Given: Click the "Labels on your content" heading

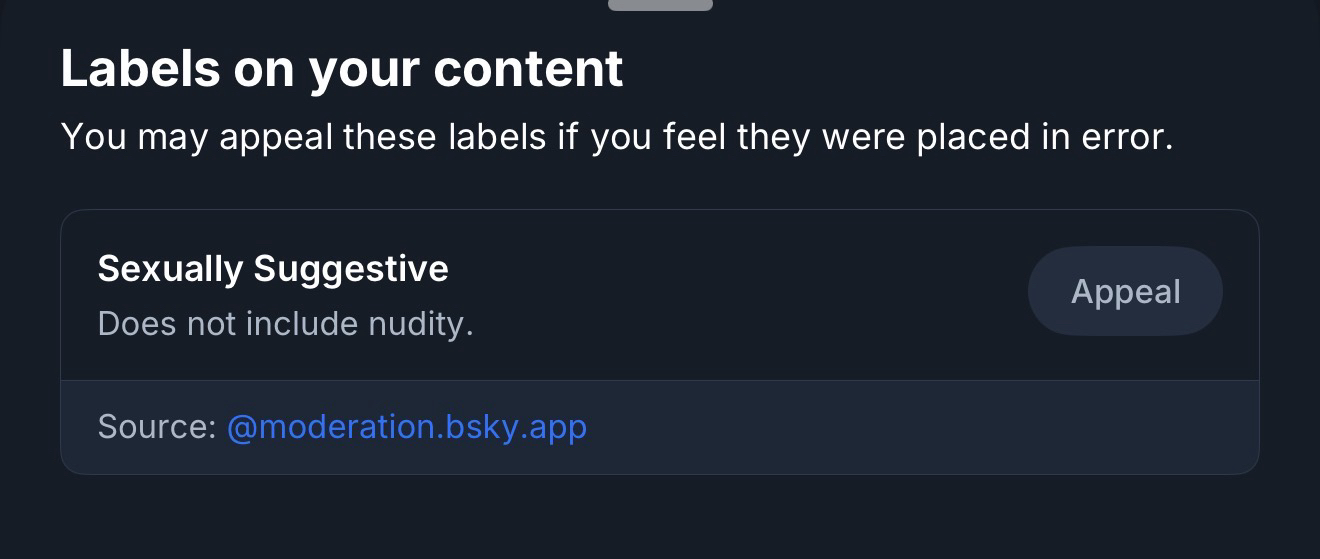Looking at the screenshot, I should 342,69.
